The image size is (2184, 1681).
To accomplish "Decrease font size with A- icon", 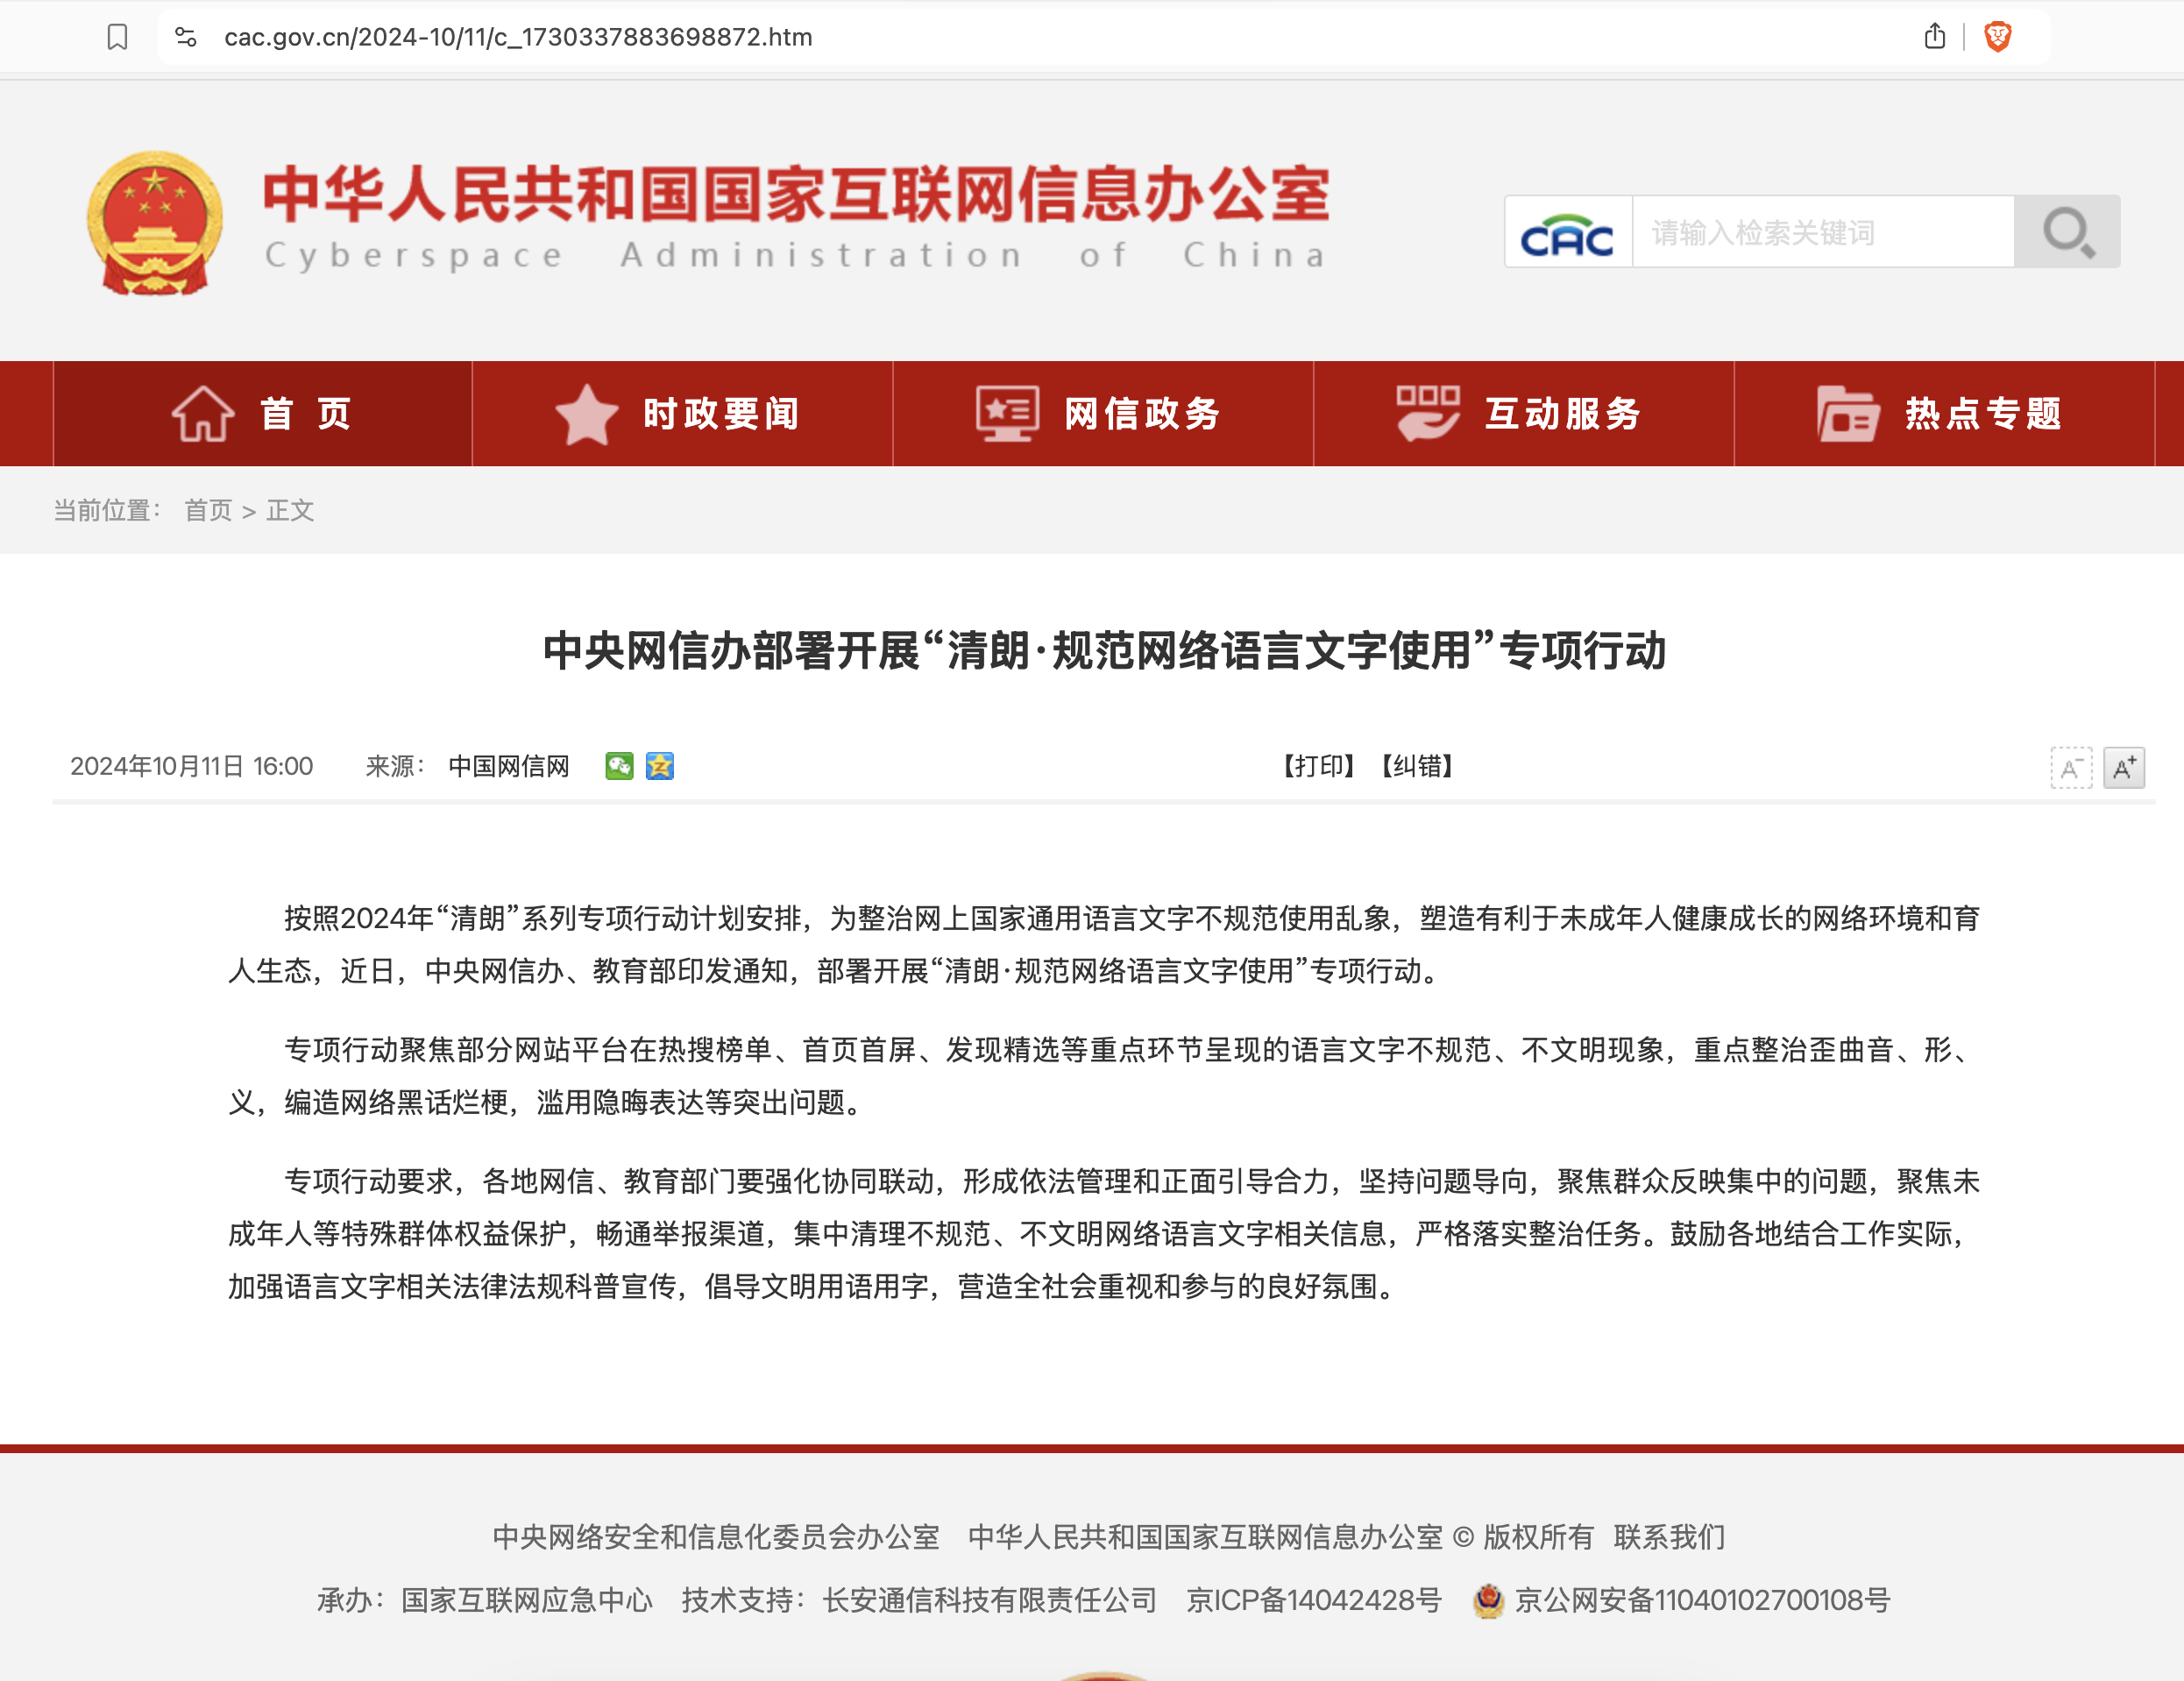I will 2070,768.
